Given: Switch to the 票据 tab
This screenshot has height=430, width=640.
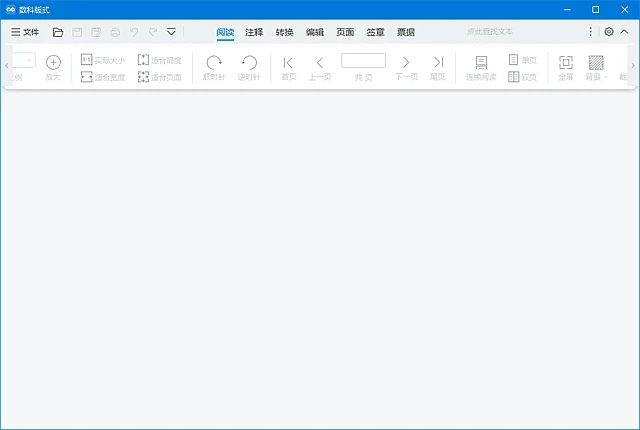Looking at the screenshot, I should pos(406,32).
